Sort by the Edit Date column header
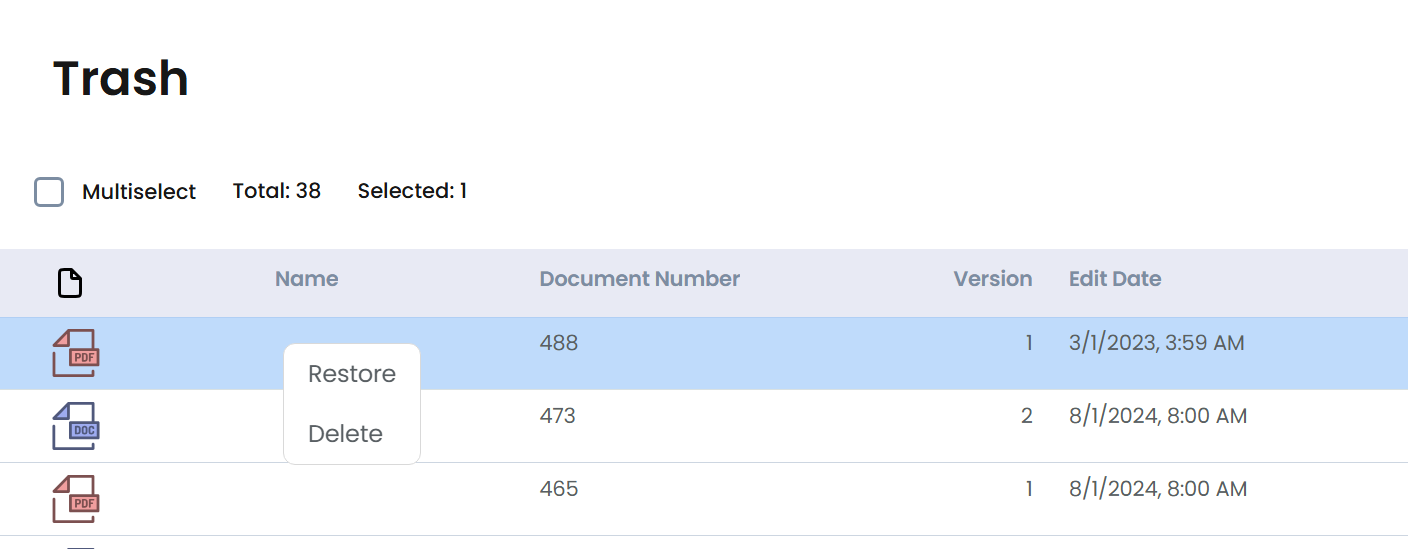 [1115, 279]
